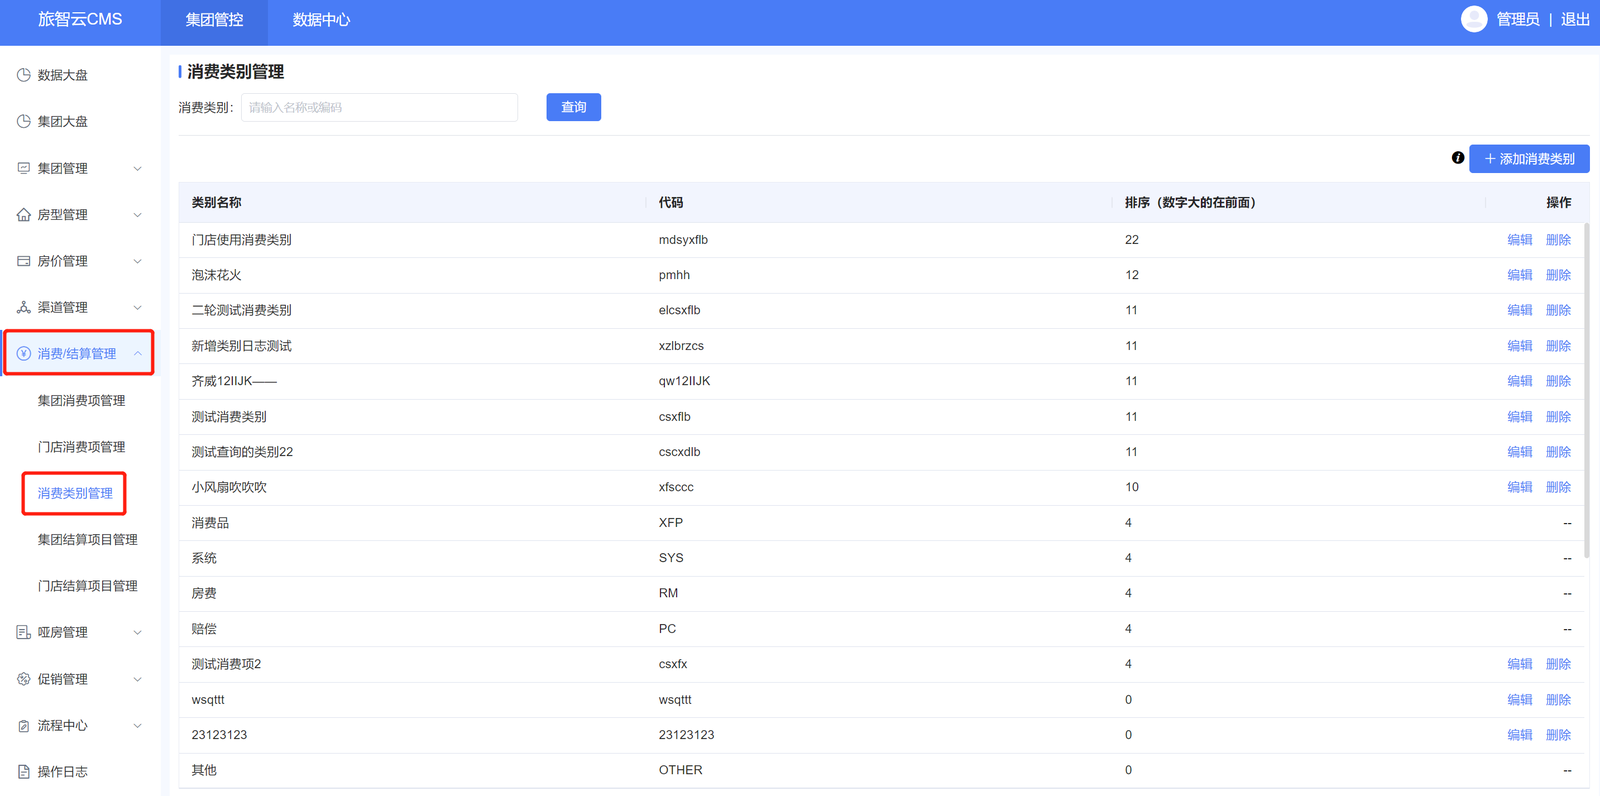
Task: Expand the 促销管理 menu chevron
Action: [x=138, y=679]
